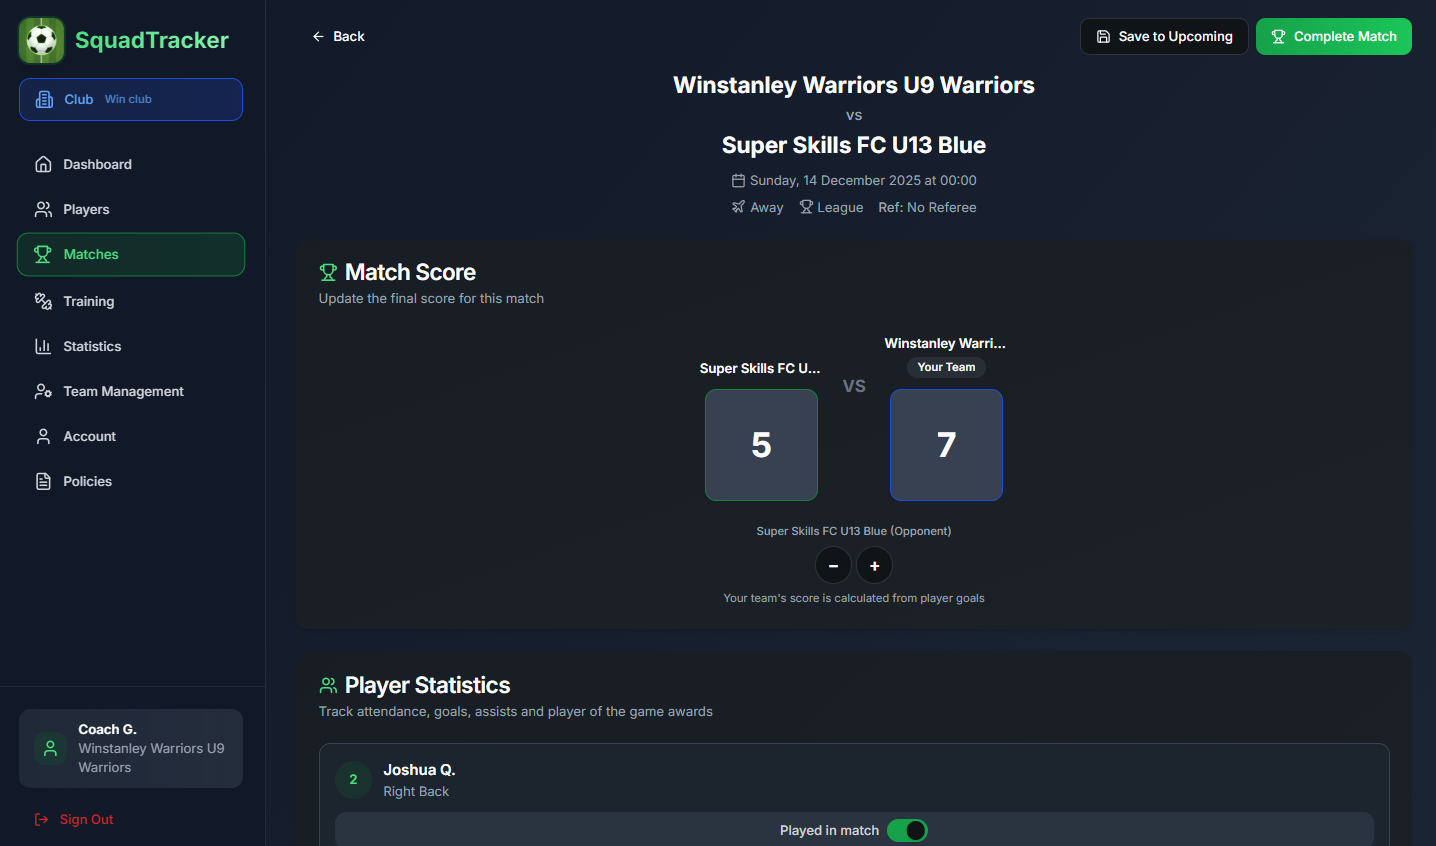Click Save to Upcoming button
Image resolution: width=1436 pixels, height=846 pixels.
pos(1164,36)
